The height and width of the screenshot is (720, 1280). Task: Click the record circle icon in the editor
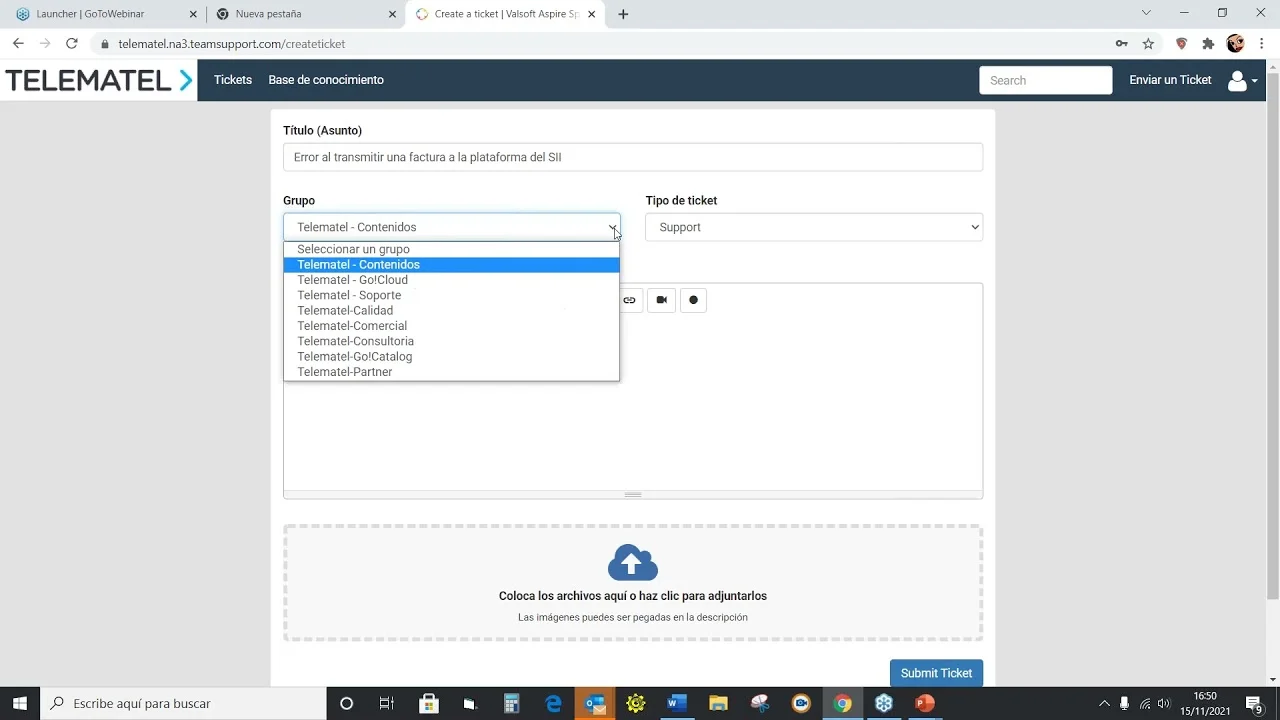click(693, 300)
